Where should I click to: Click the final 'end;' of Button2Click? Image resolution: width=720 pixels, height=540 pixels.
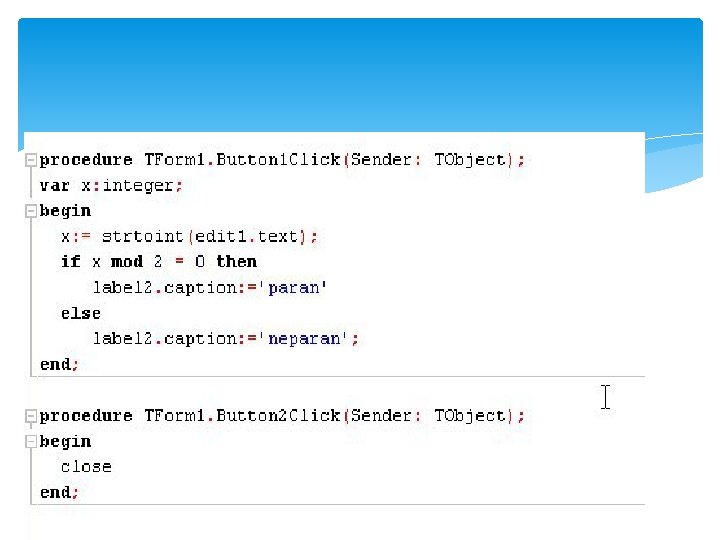coord(59,493)
